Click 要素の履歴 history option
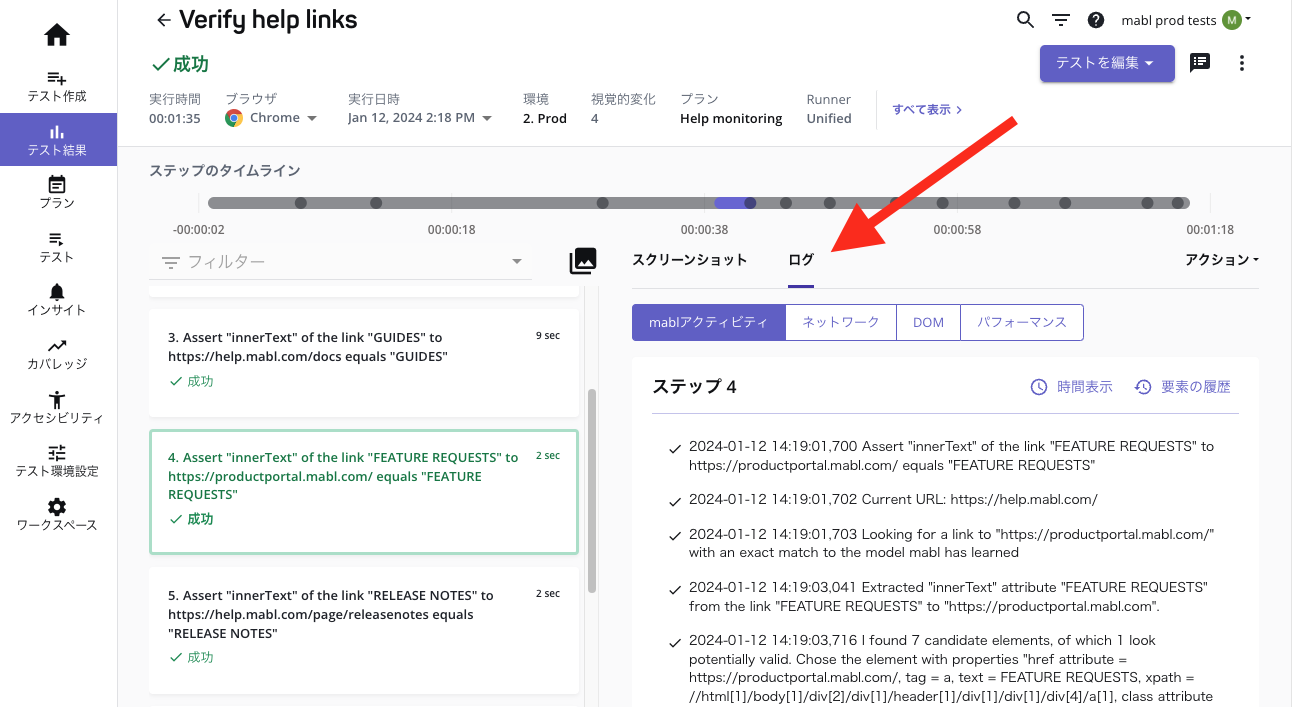 coord(1183,386)
